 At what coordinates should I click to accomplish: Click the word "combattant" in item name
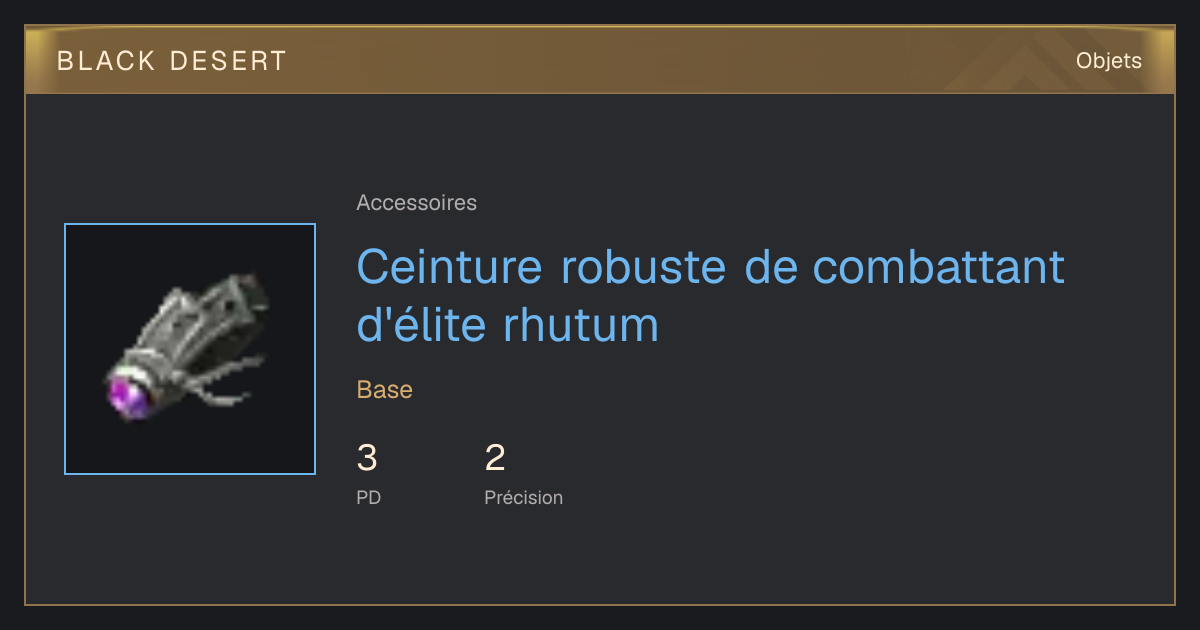[x=938, y=268]
